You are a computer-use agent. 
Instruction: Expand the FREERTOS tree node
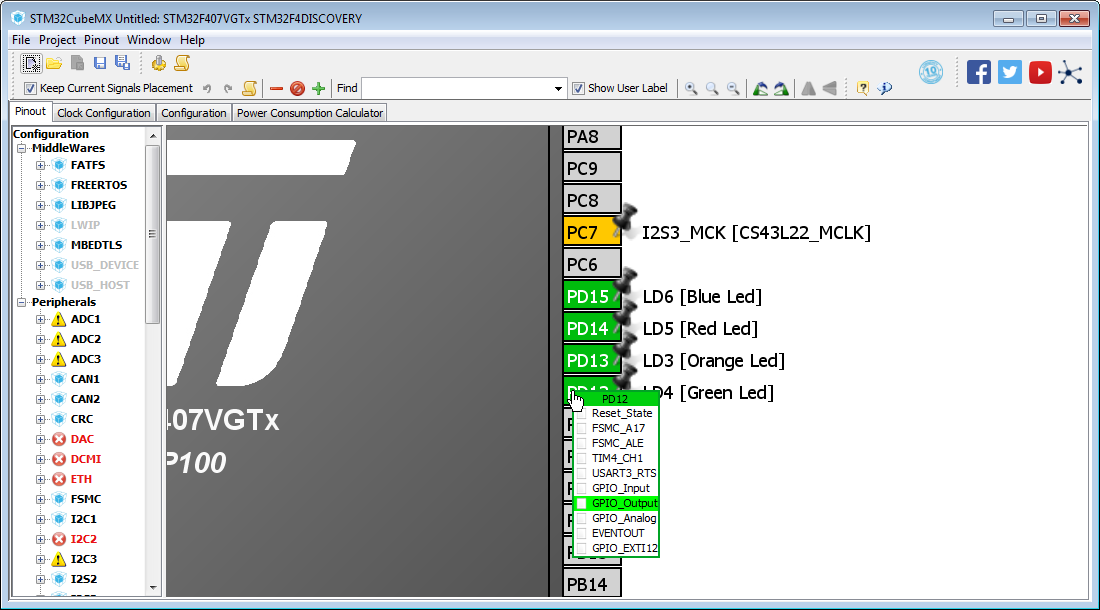[41, 185]
